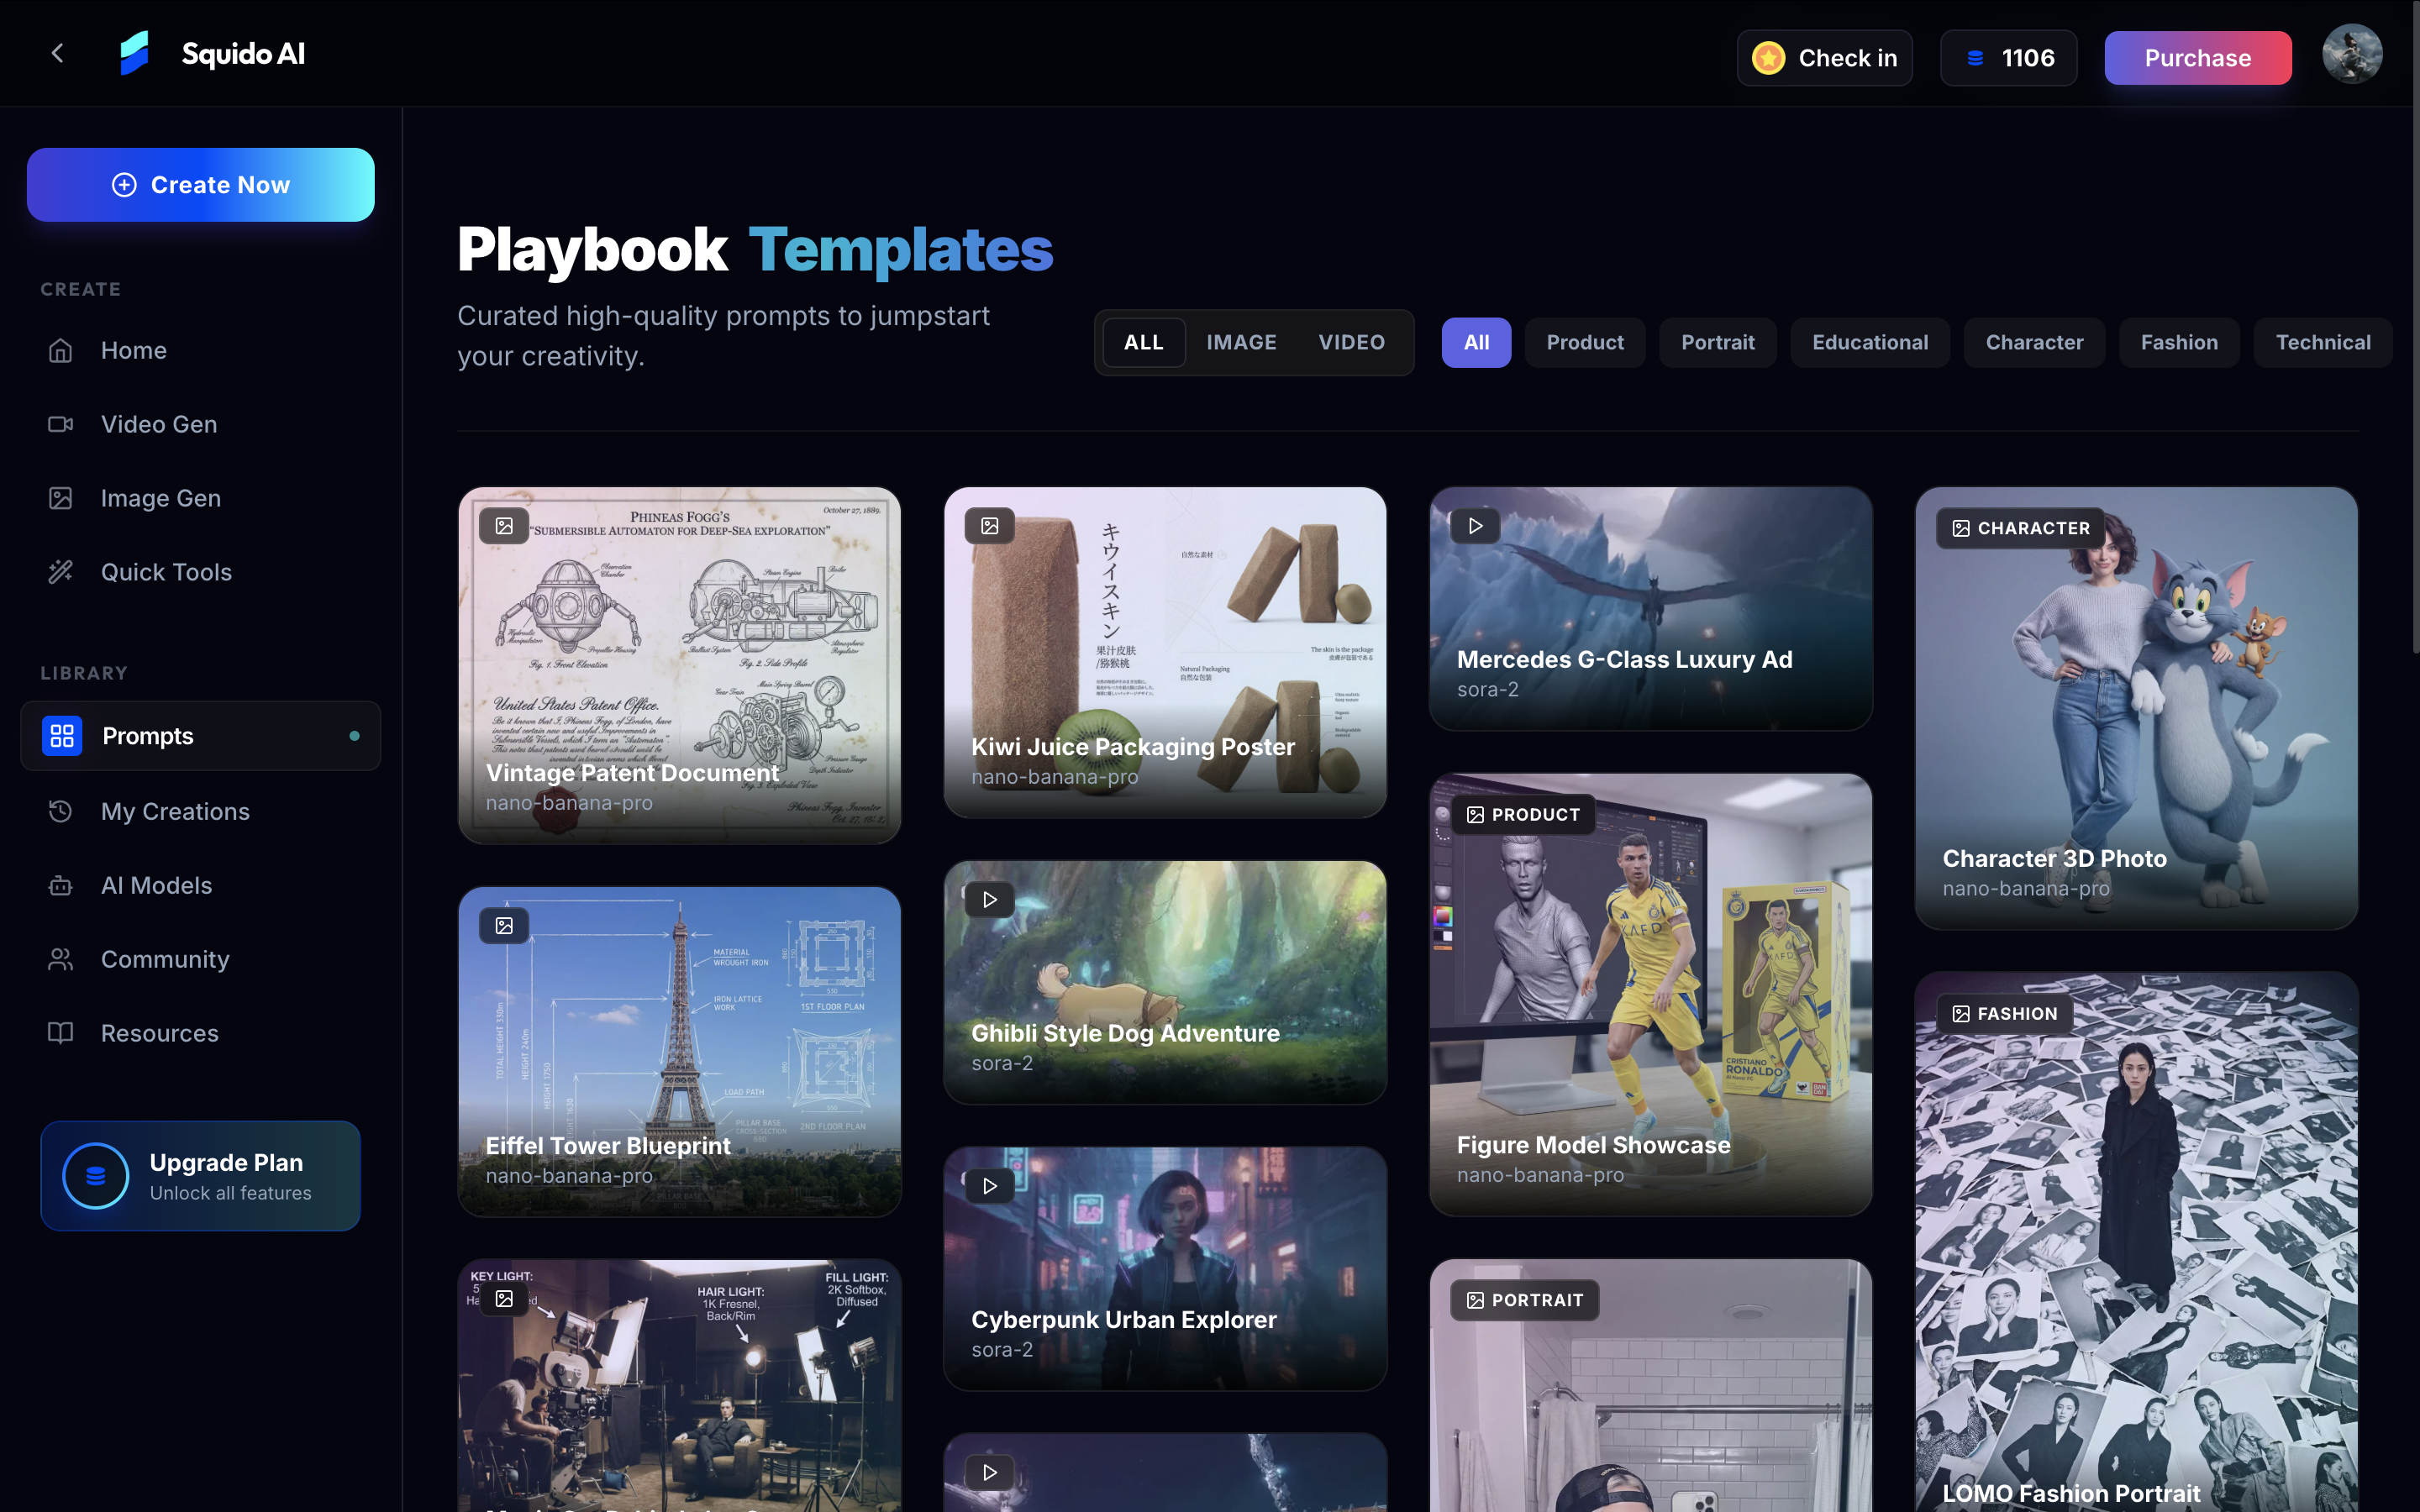
Task: Open My Creations history page
Action: 175,811
